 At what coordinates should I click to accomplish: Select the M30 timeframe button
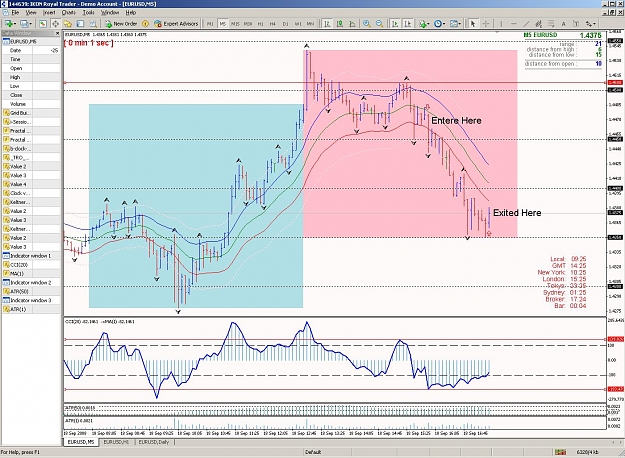coord(248,24)
